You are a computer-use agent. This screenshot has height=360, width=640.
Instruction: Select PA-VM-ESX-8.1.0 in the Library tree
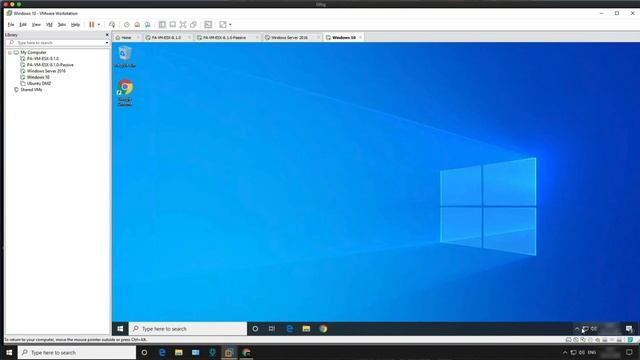[42, 59]
